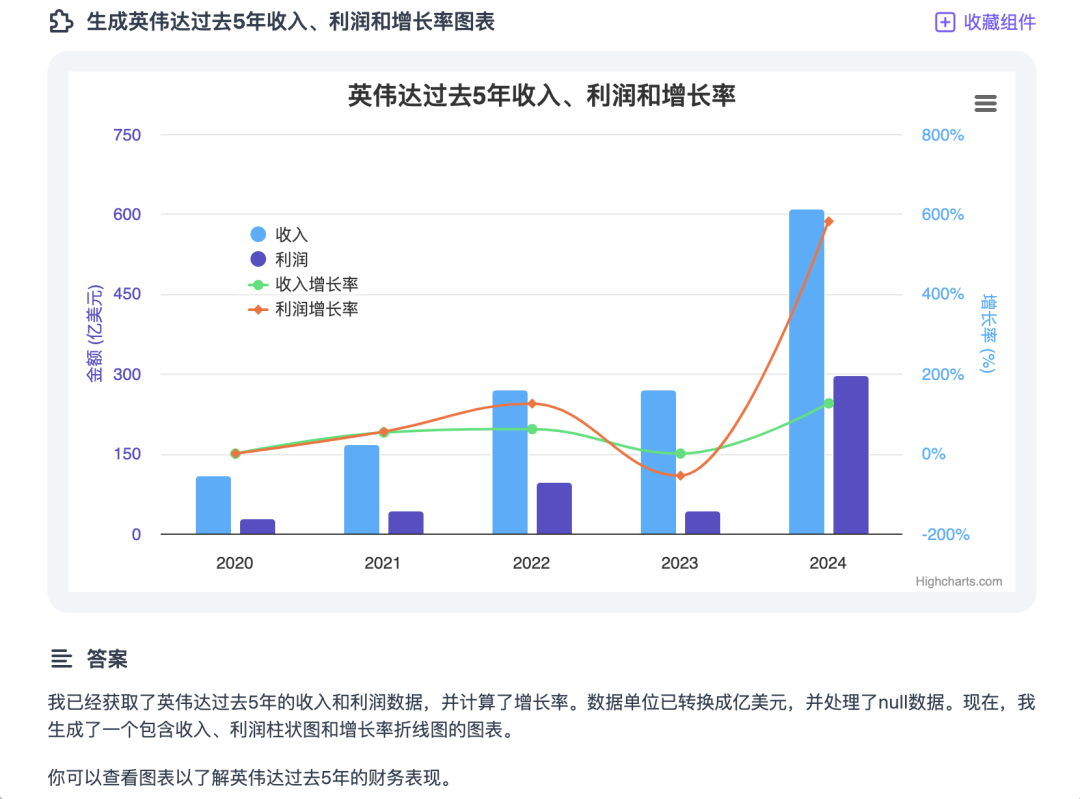
Task: Click the 2020 利润 purple bar
Action: pyautogui.click(x=258, y=526)
